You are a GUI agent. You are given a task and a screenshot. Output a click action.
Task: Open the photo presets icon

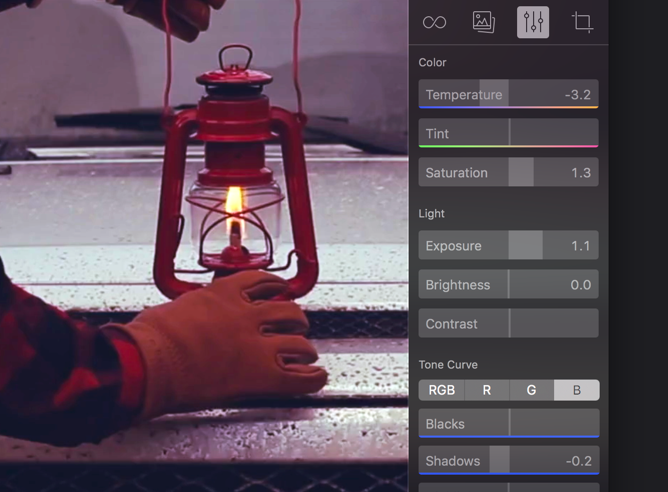click(484, 22)
